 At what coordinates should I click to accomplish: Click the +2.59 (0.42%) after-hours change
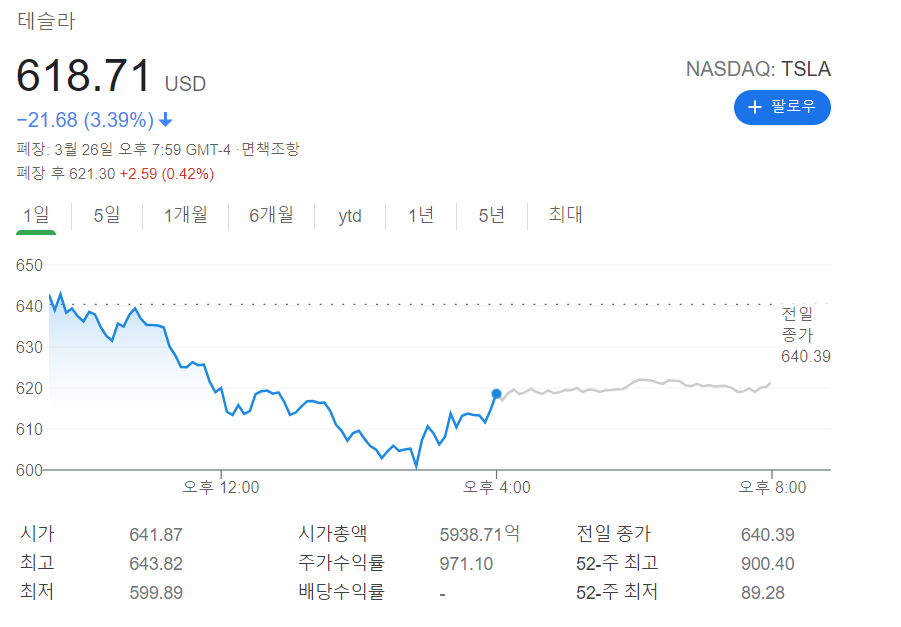167,174
